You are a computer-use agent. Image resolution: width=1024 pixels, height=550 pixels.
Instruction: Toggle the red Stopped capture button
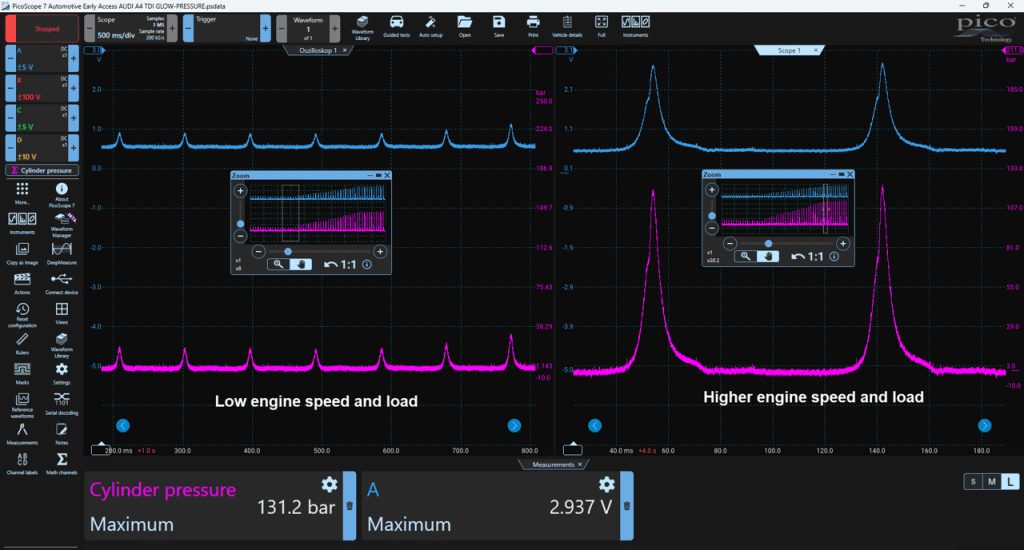point(42,29)
